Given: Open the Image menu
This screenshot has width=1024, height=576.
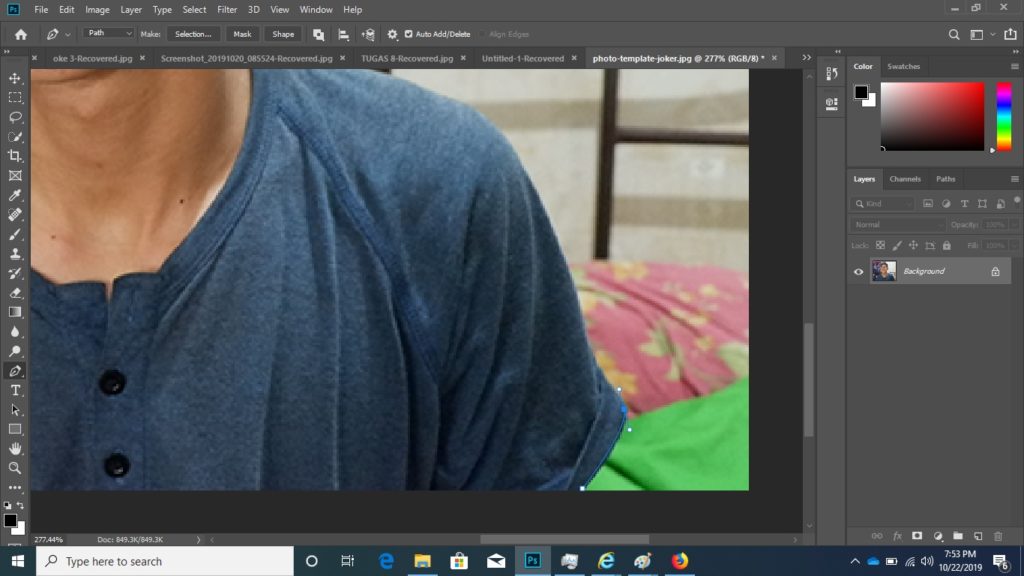Looking at the screenshot, I should pos(97,10).
